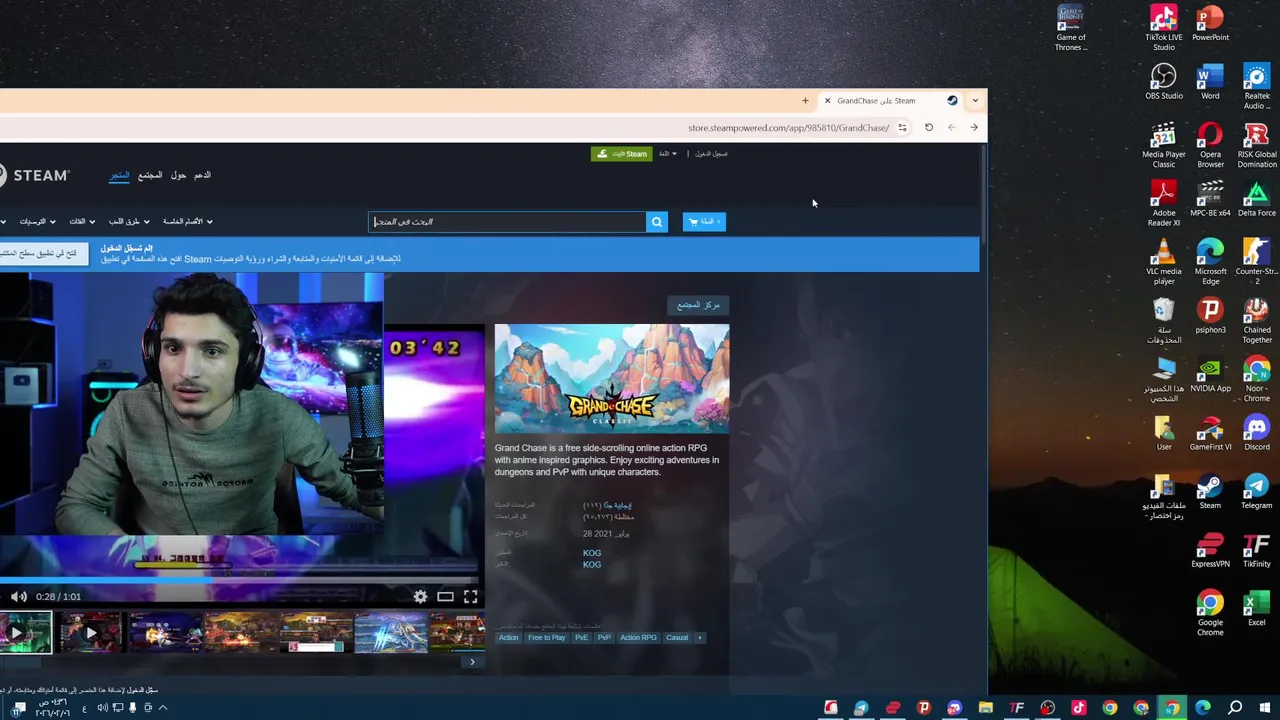This screenshot has height=720, width=1280.
Task: Open Adobe Reader XI shortcut
Action: click(x=1164, y=204)
